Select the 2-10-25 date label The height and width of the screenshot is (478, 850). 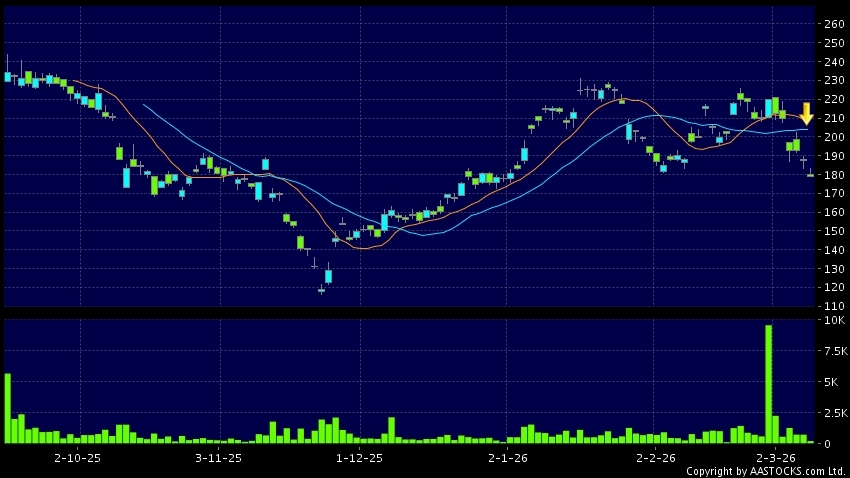tap(77, 457)
